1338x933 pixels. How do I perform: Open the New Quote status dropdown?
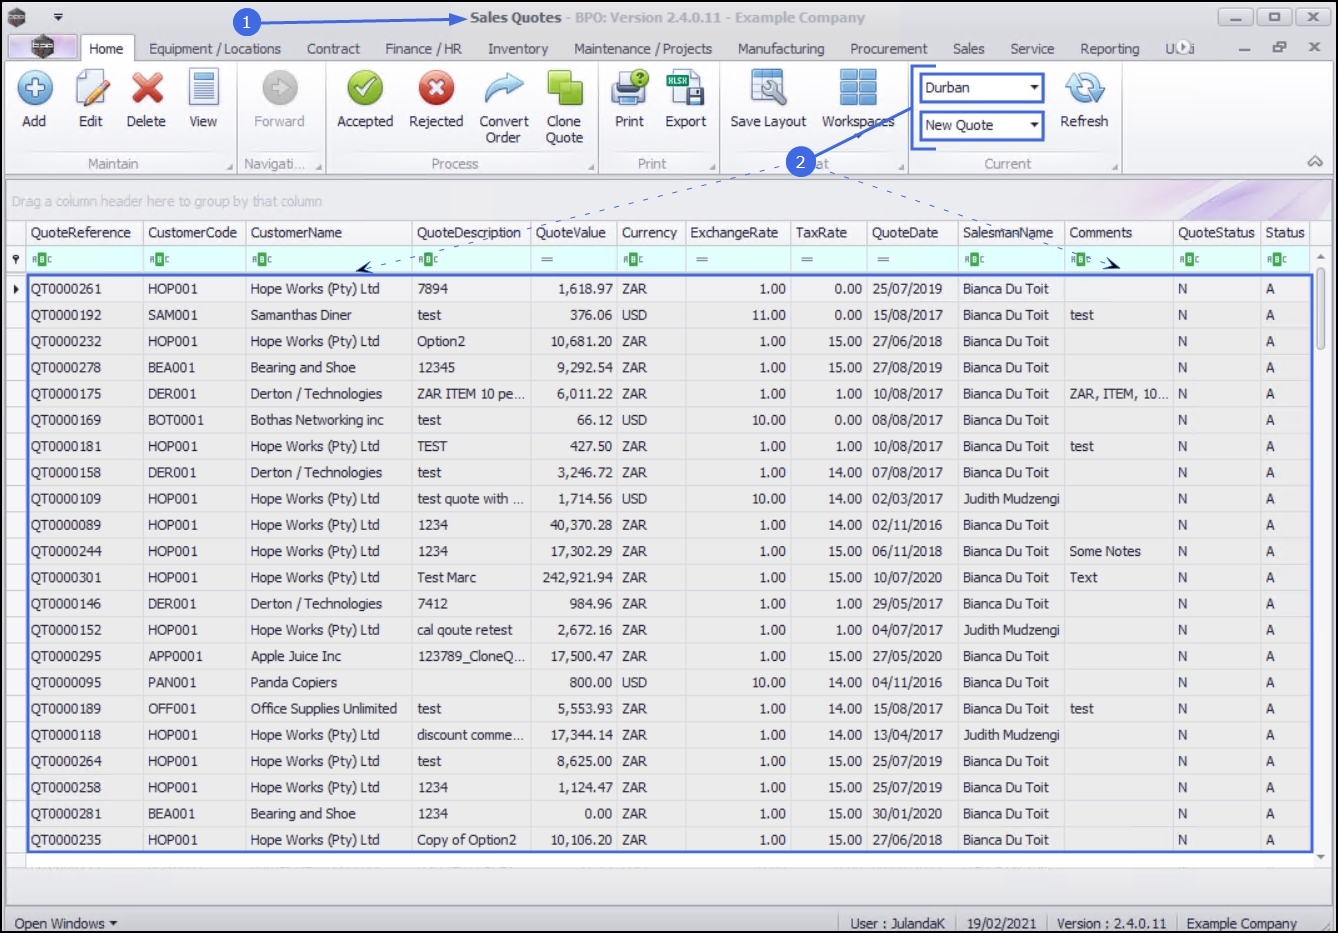coord(1034,125)
